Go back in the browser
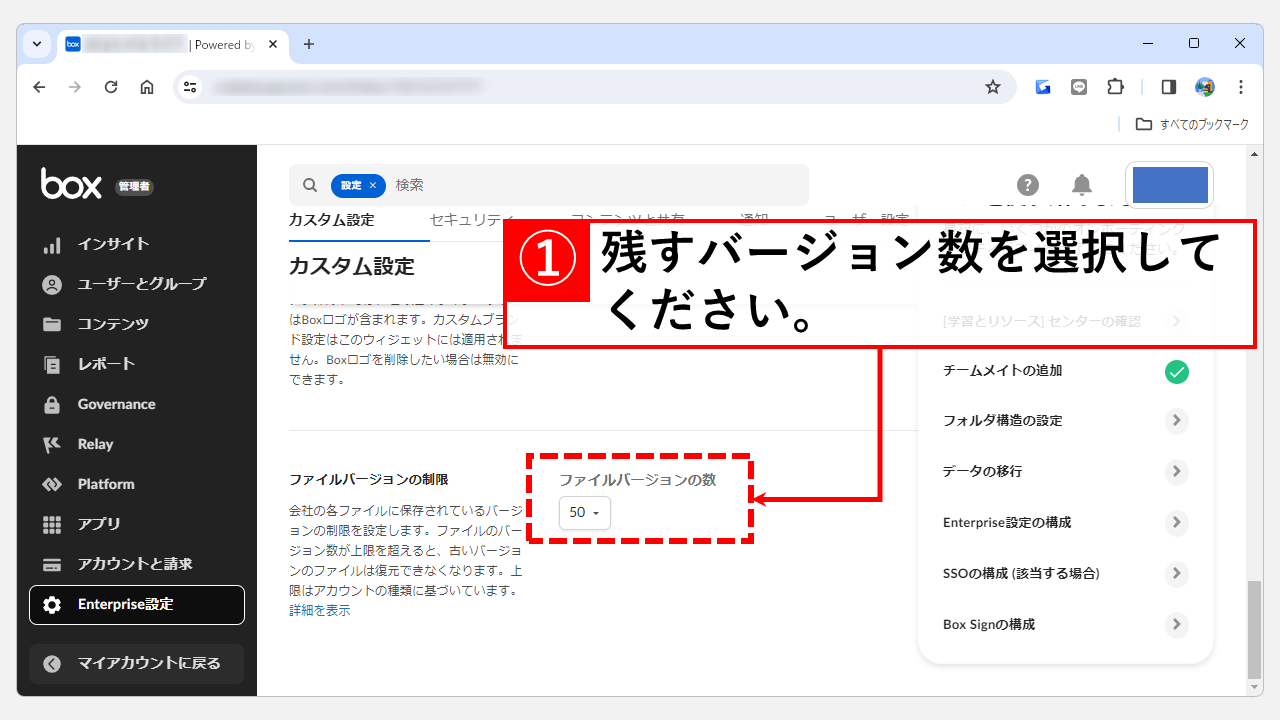This screenshot has height=720, width=1280. (x=39, y=87)
